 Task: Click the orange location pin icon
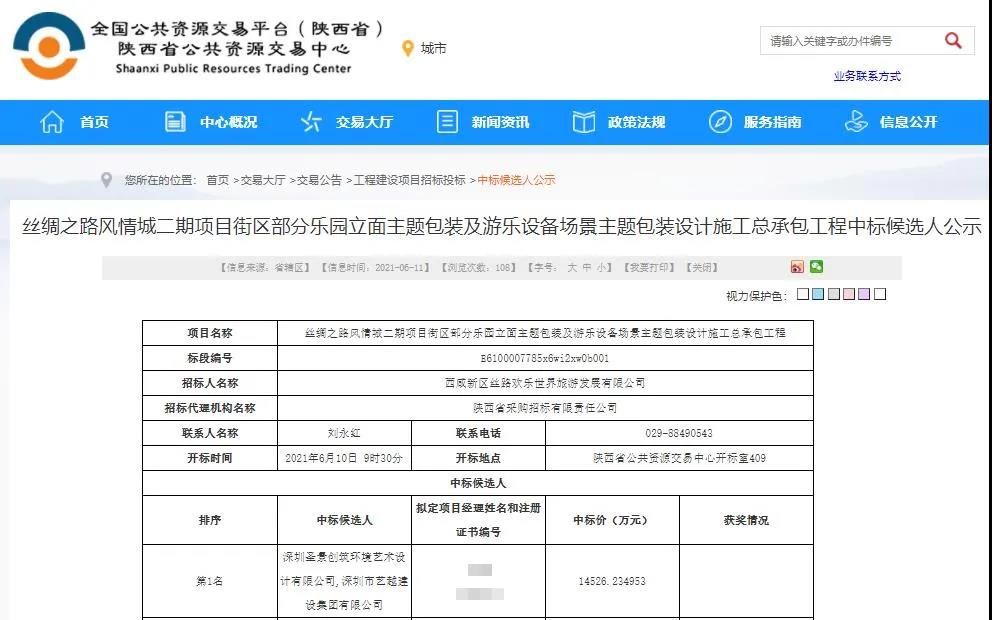(x=407, y=48)
